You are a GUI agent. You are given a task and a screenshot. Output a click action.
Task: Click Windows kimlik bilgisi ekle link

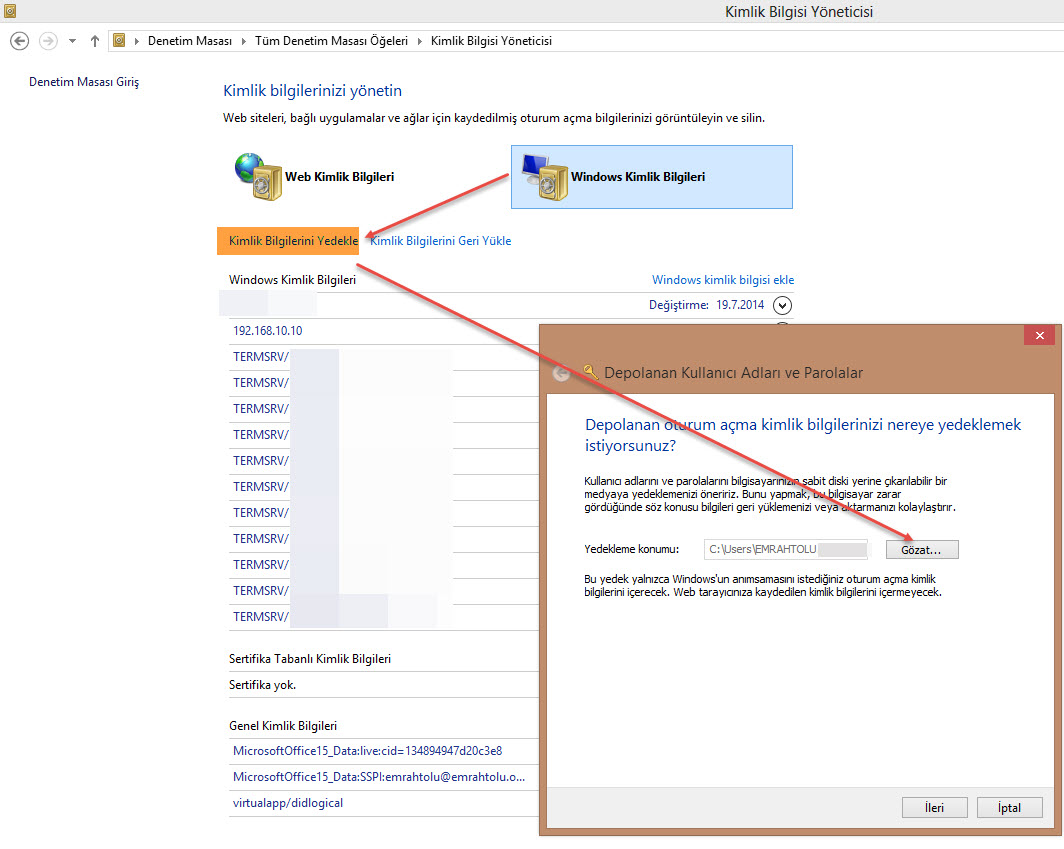pos(723,280)
